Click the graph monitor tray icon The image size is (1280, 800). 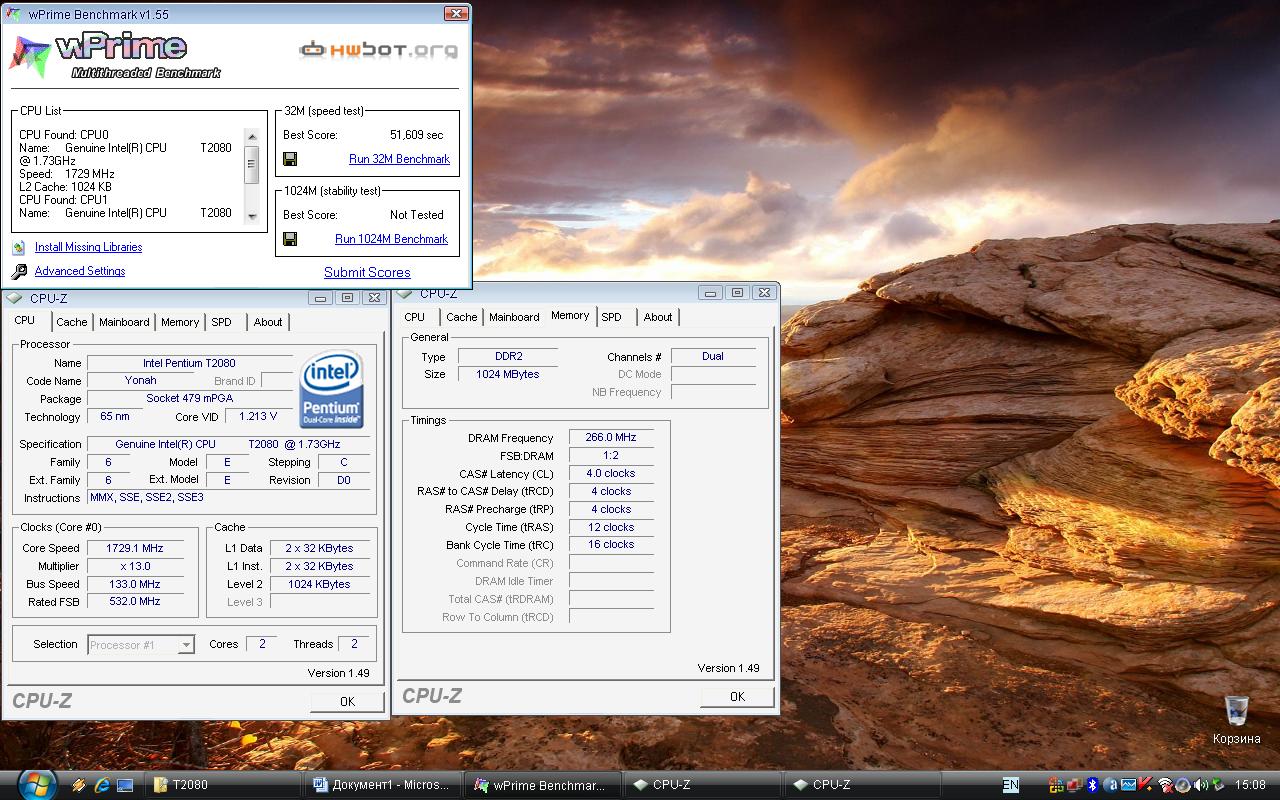click(x=1128, y=785)
